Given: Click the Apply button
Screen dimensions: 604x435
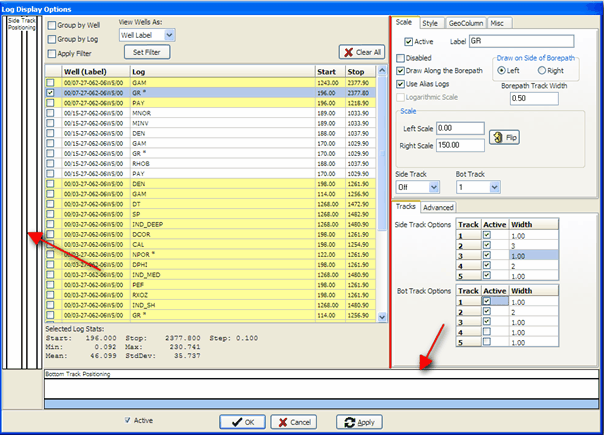Looking at the screenshot, I should (359, 422).
